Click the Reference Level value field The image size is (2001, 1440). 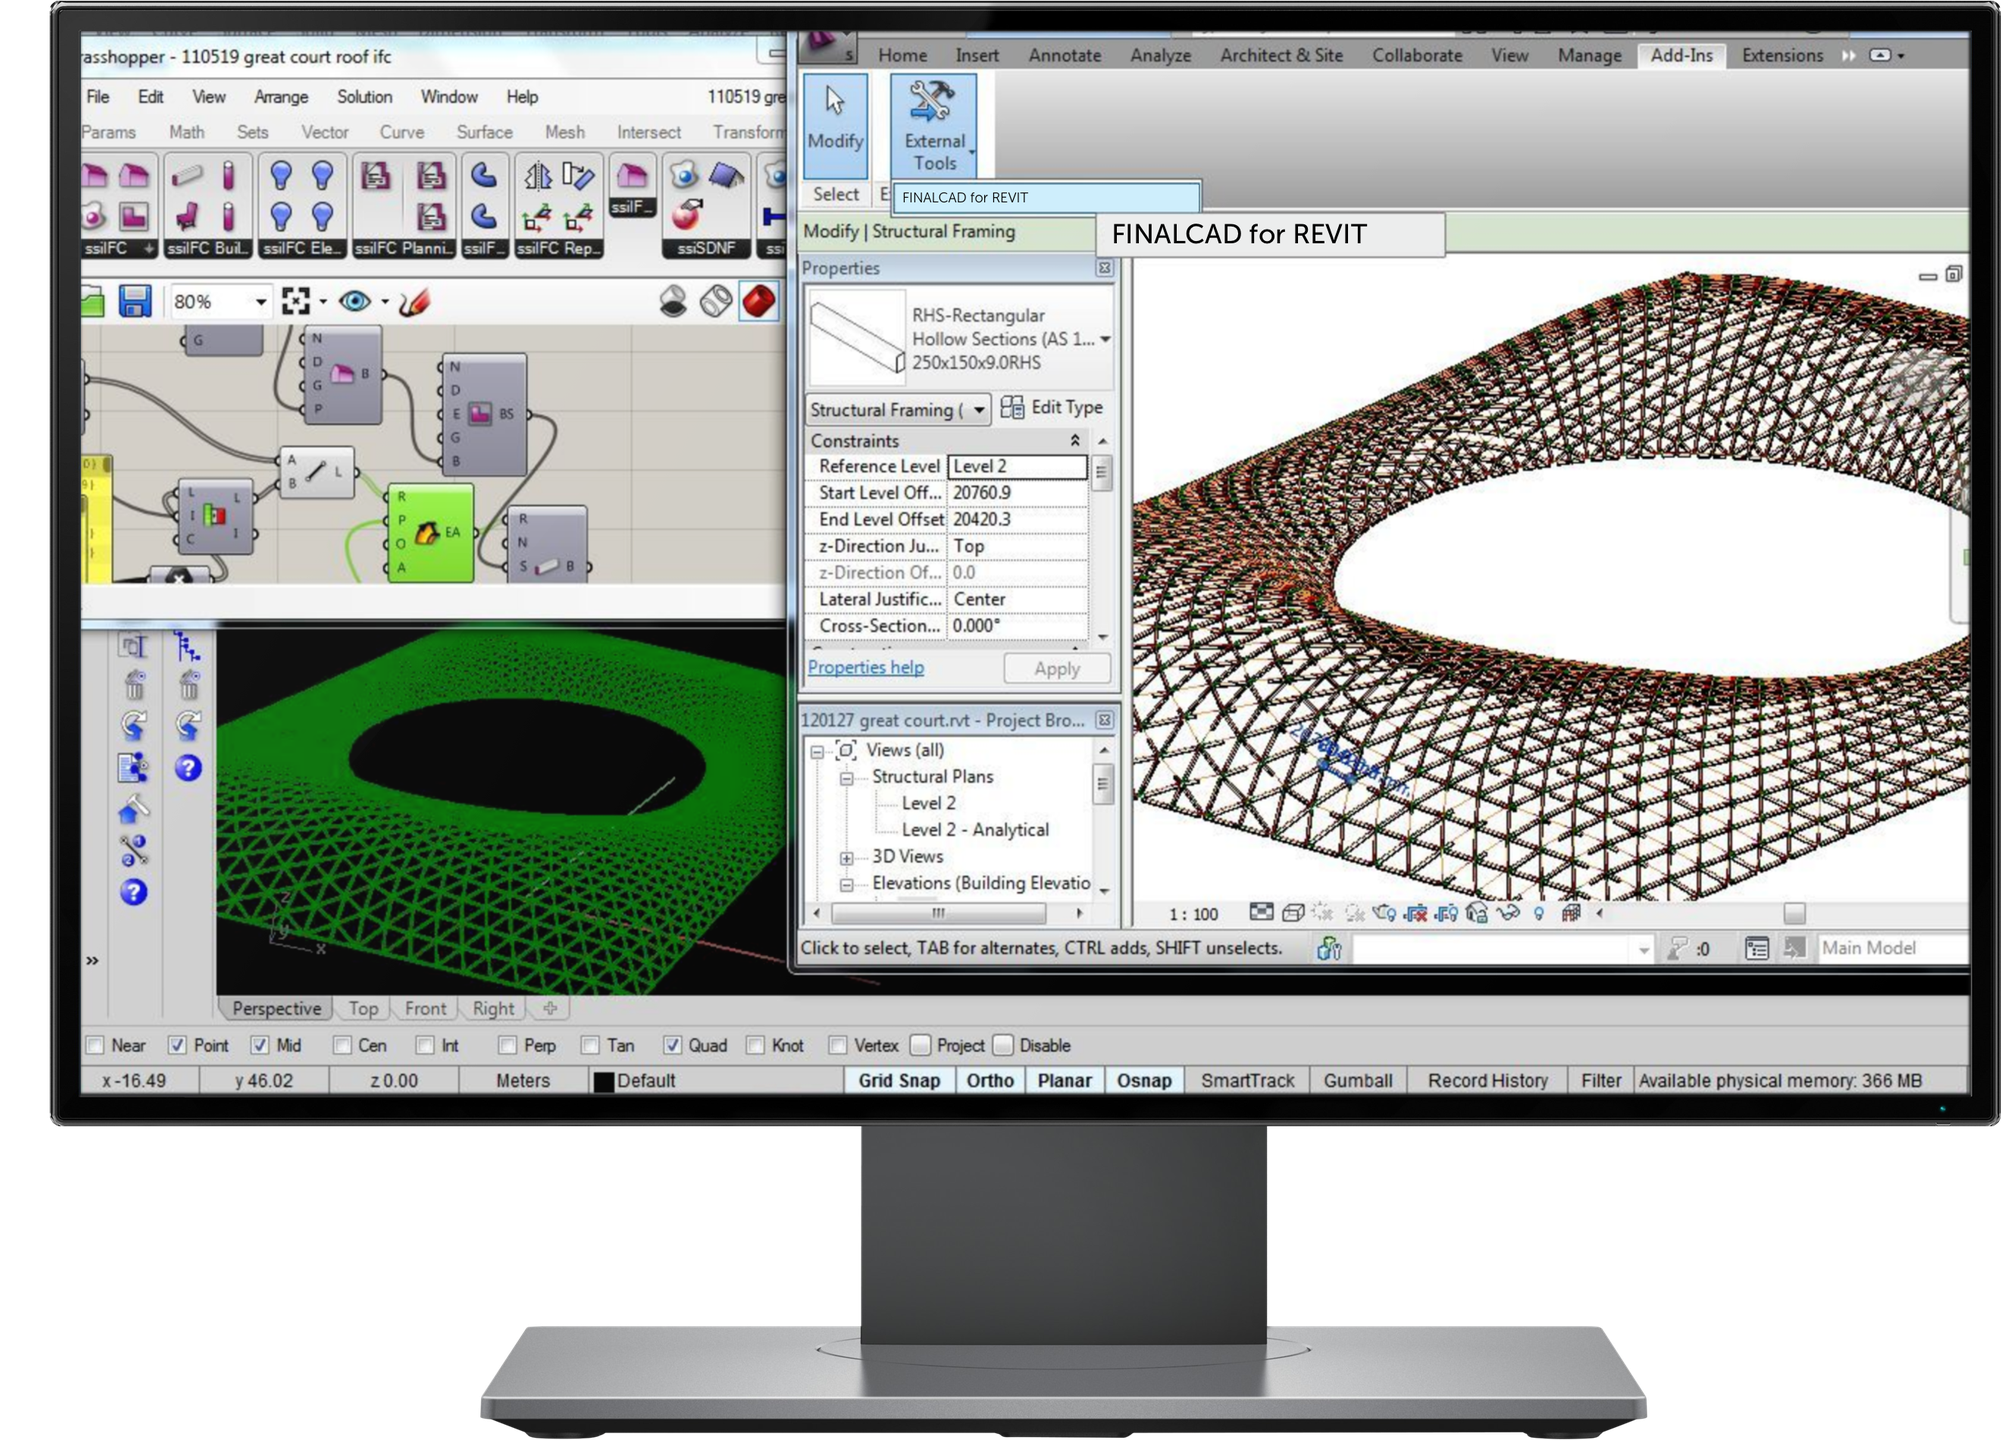[x=1016, y=466]
